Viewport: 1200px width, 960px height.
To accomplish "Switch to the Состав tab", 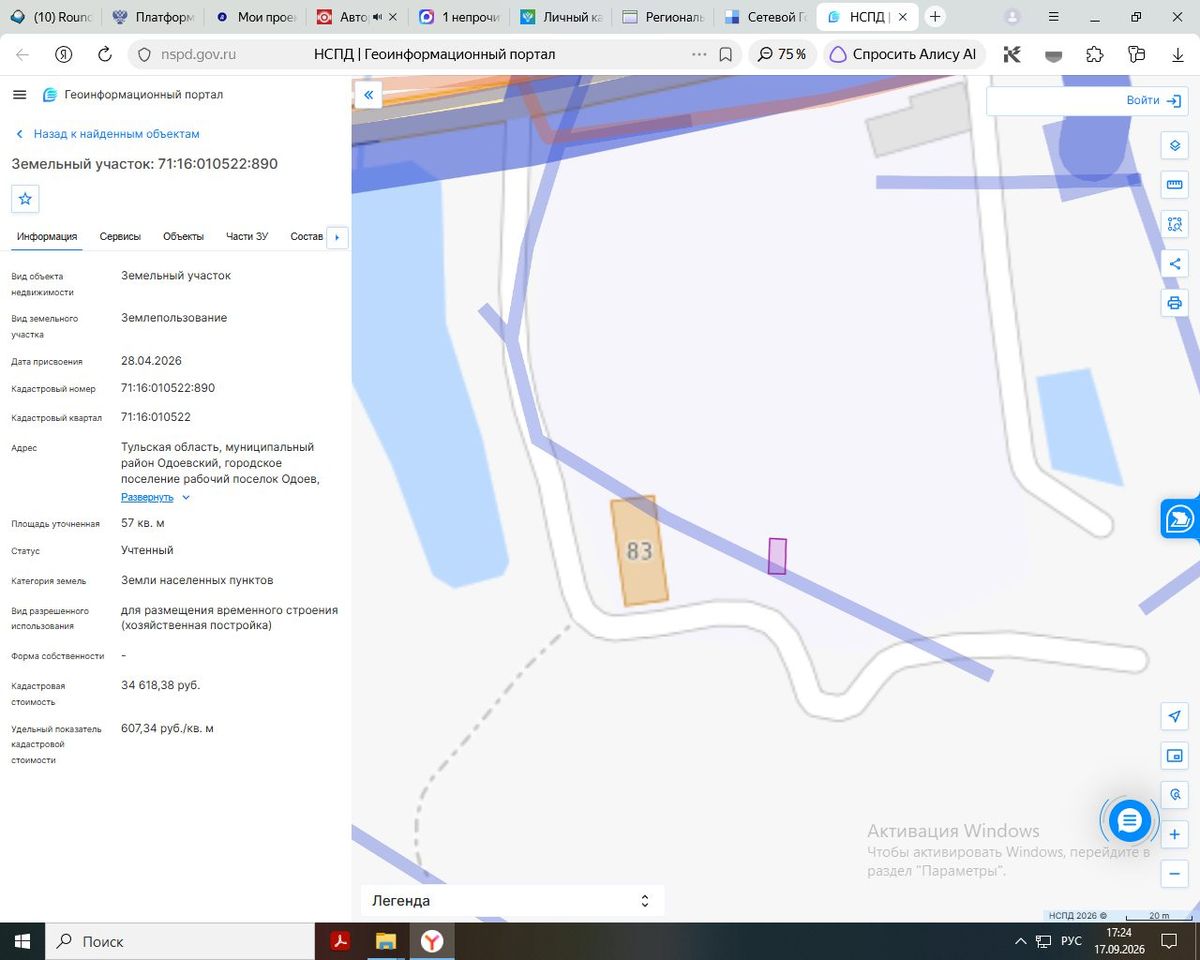I will click(x=307, y=236).
